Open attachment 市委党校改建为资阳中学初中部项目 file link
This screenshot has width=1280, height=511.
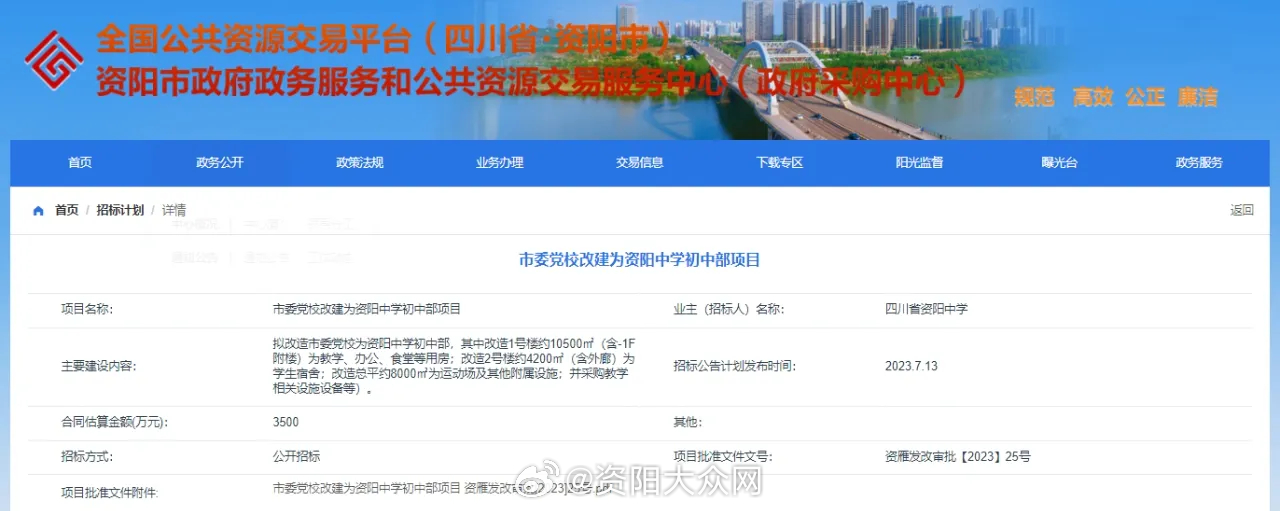pyautogui.click(x=442, y=488)
